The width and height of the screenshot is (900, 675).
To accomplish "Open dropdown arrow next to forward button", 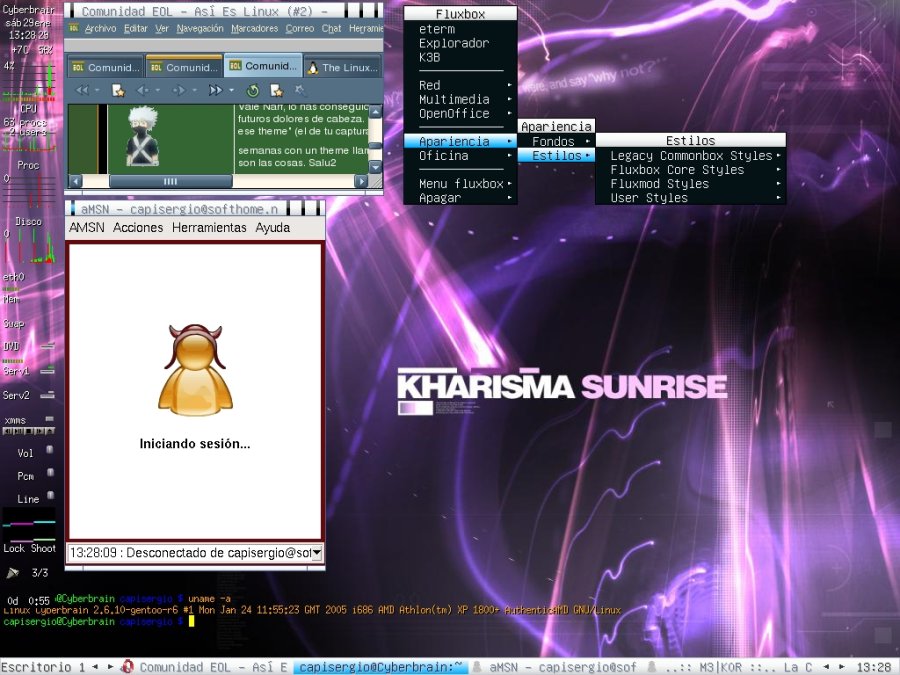I will pos(195,90).
